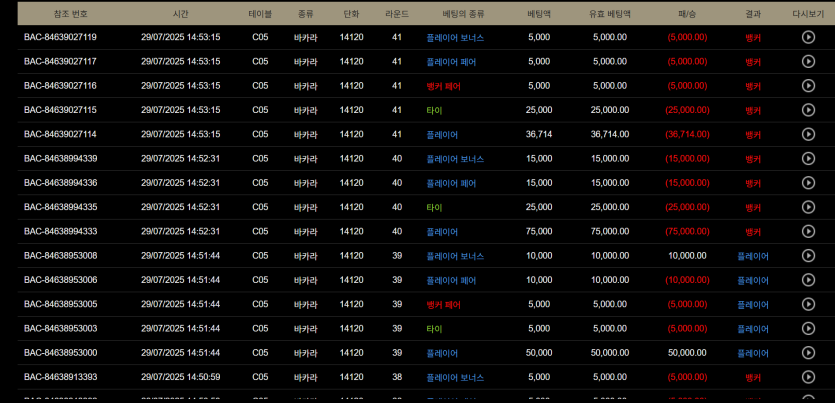Play replay of bet BAC-84638913393
This screenshot has height=403, width=835.
[x=808, y=377]
